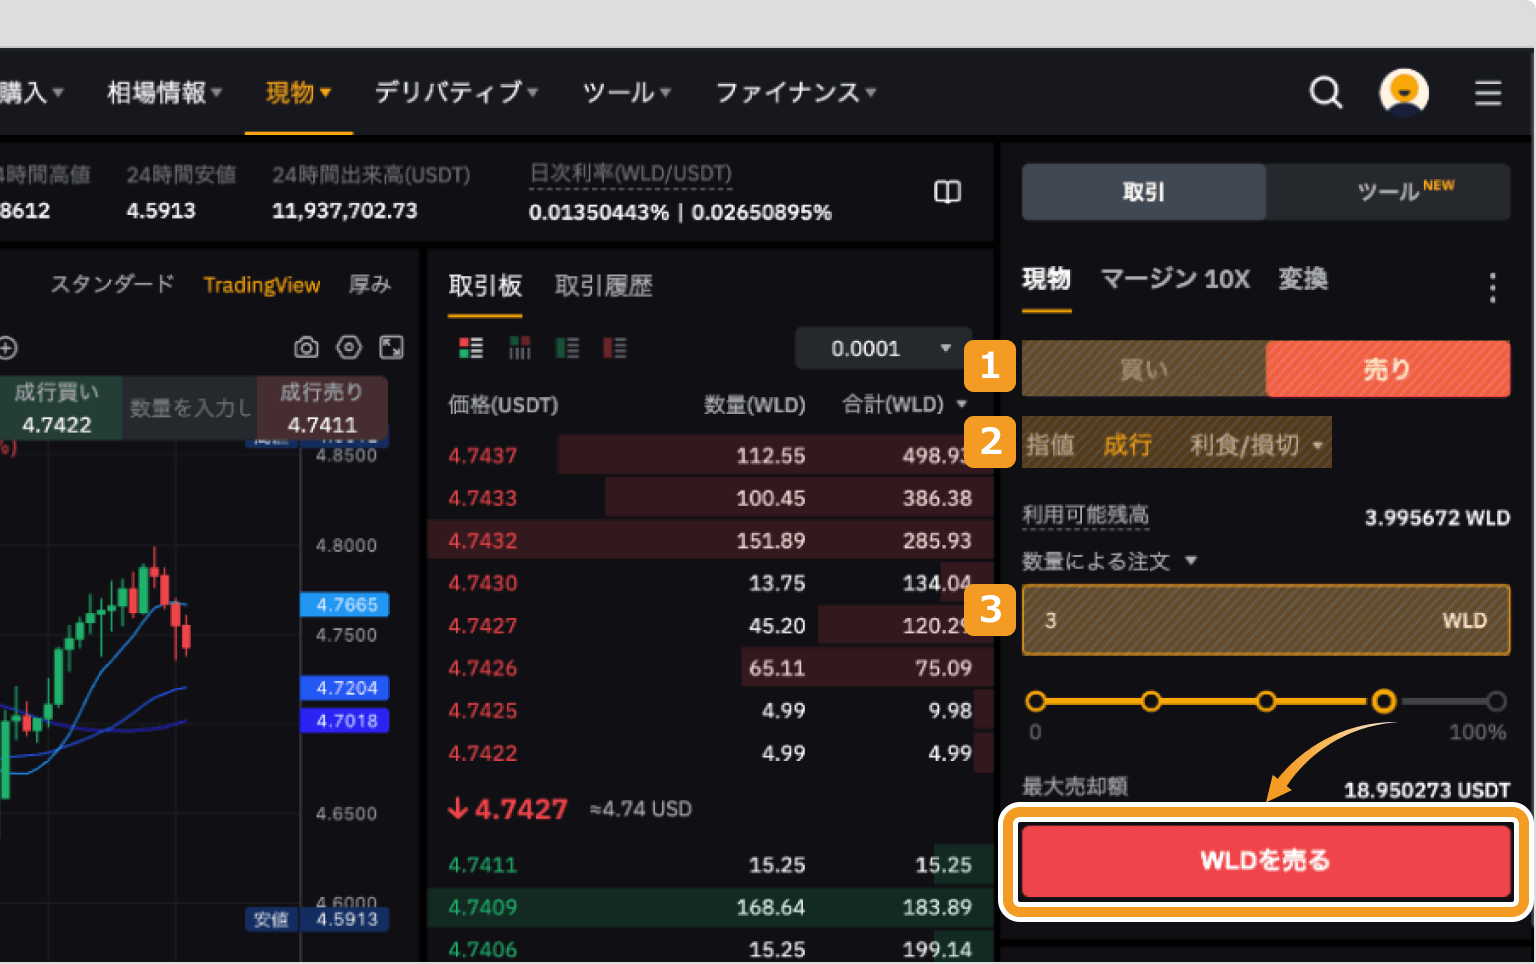
Task: Switch to 取引板 order book tab
Action: pos(485,286)
